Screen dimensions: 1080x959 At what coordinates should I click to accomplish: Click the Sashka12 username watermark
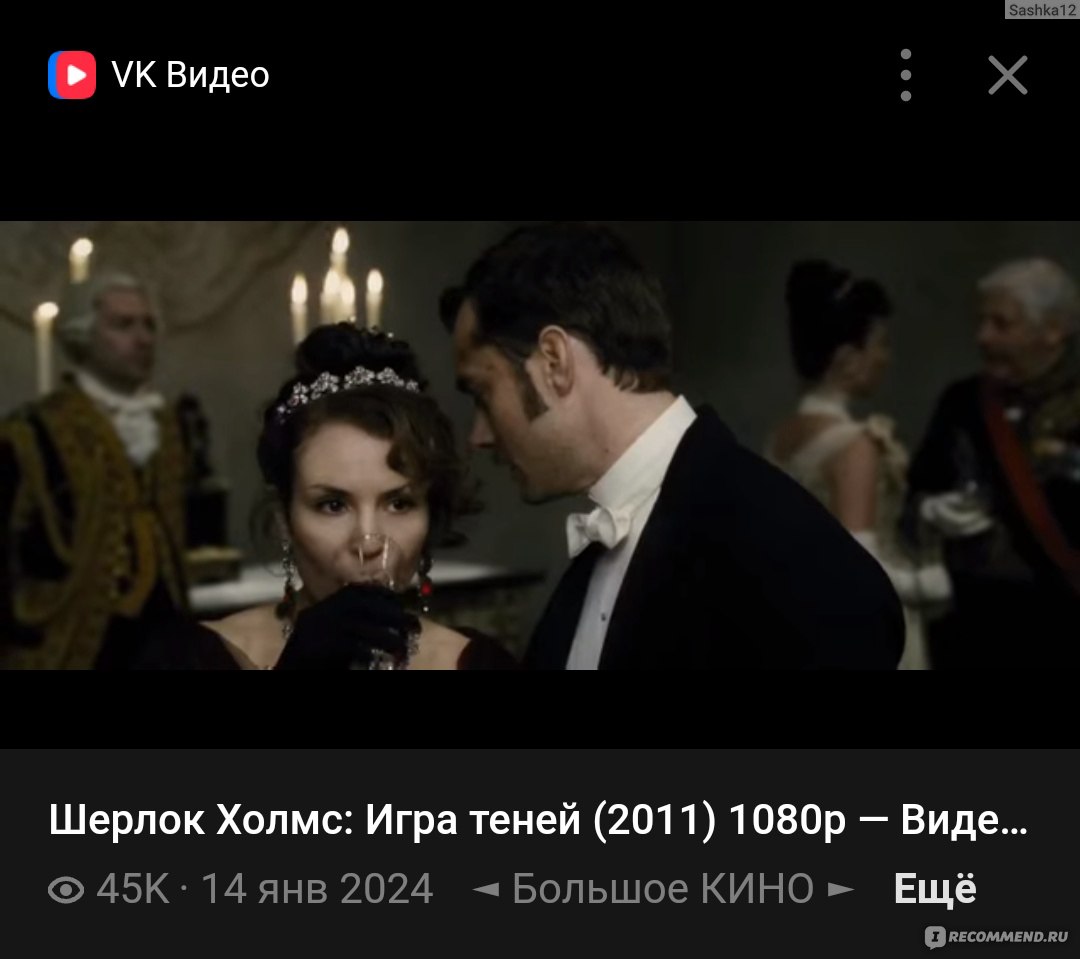[x=1041, y=10]
